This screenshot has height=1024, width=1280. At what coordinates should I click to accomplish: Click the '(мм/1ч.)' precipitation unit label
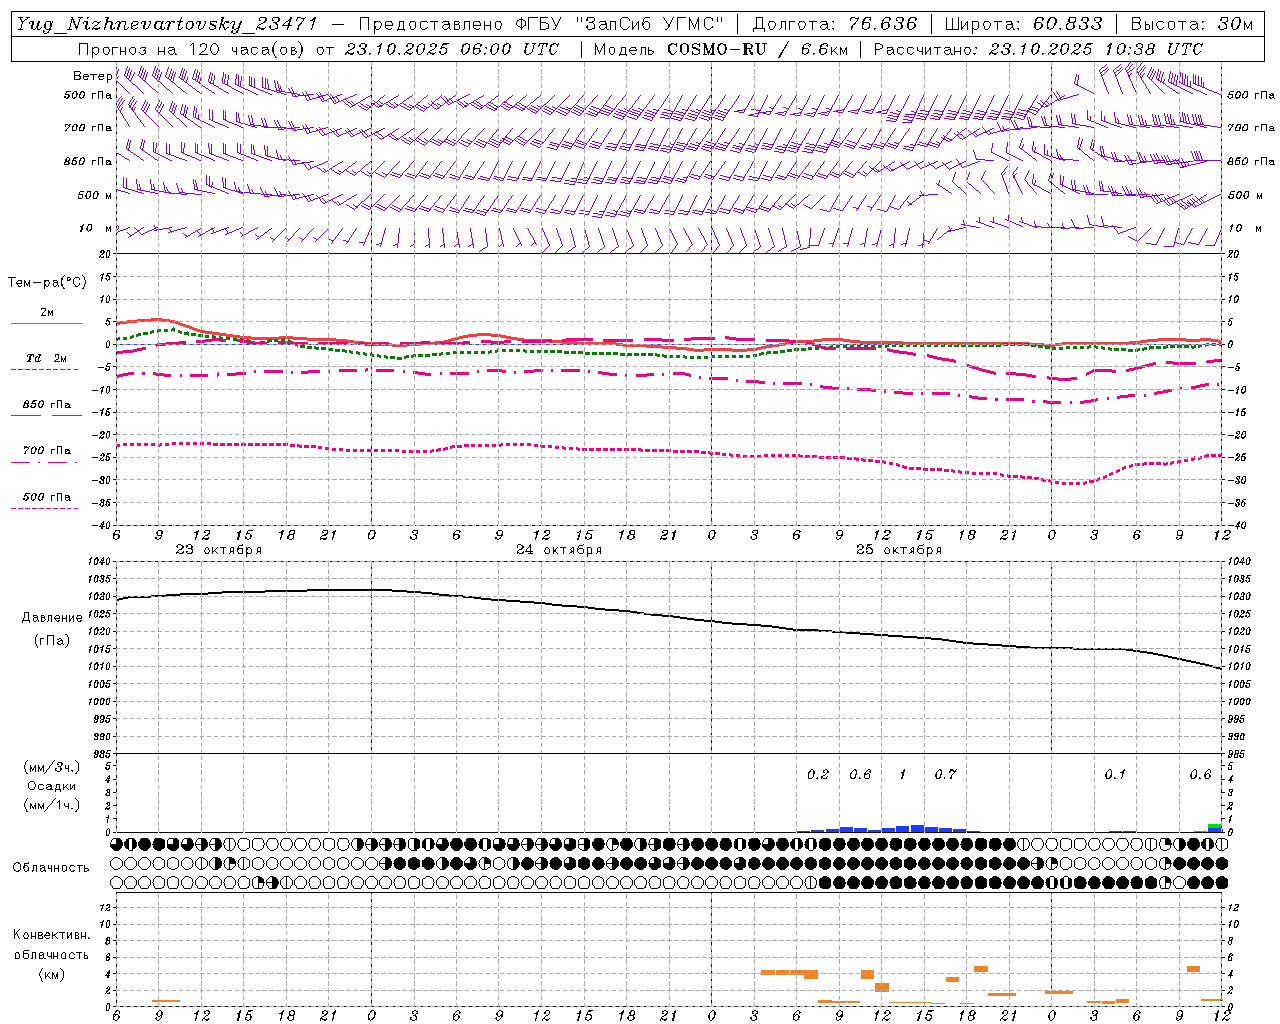[x=50, y=805]
